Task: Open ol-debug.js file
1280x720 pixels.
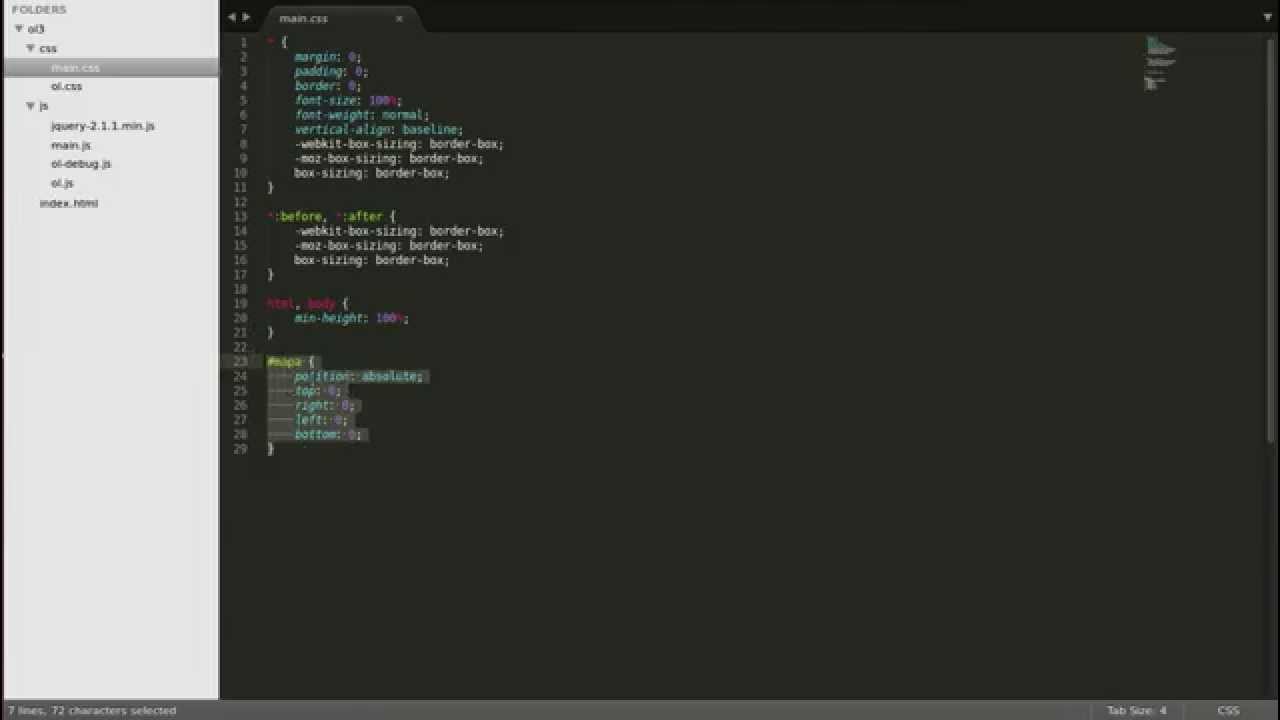Action: [x=80, y=163]
